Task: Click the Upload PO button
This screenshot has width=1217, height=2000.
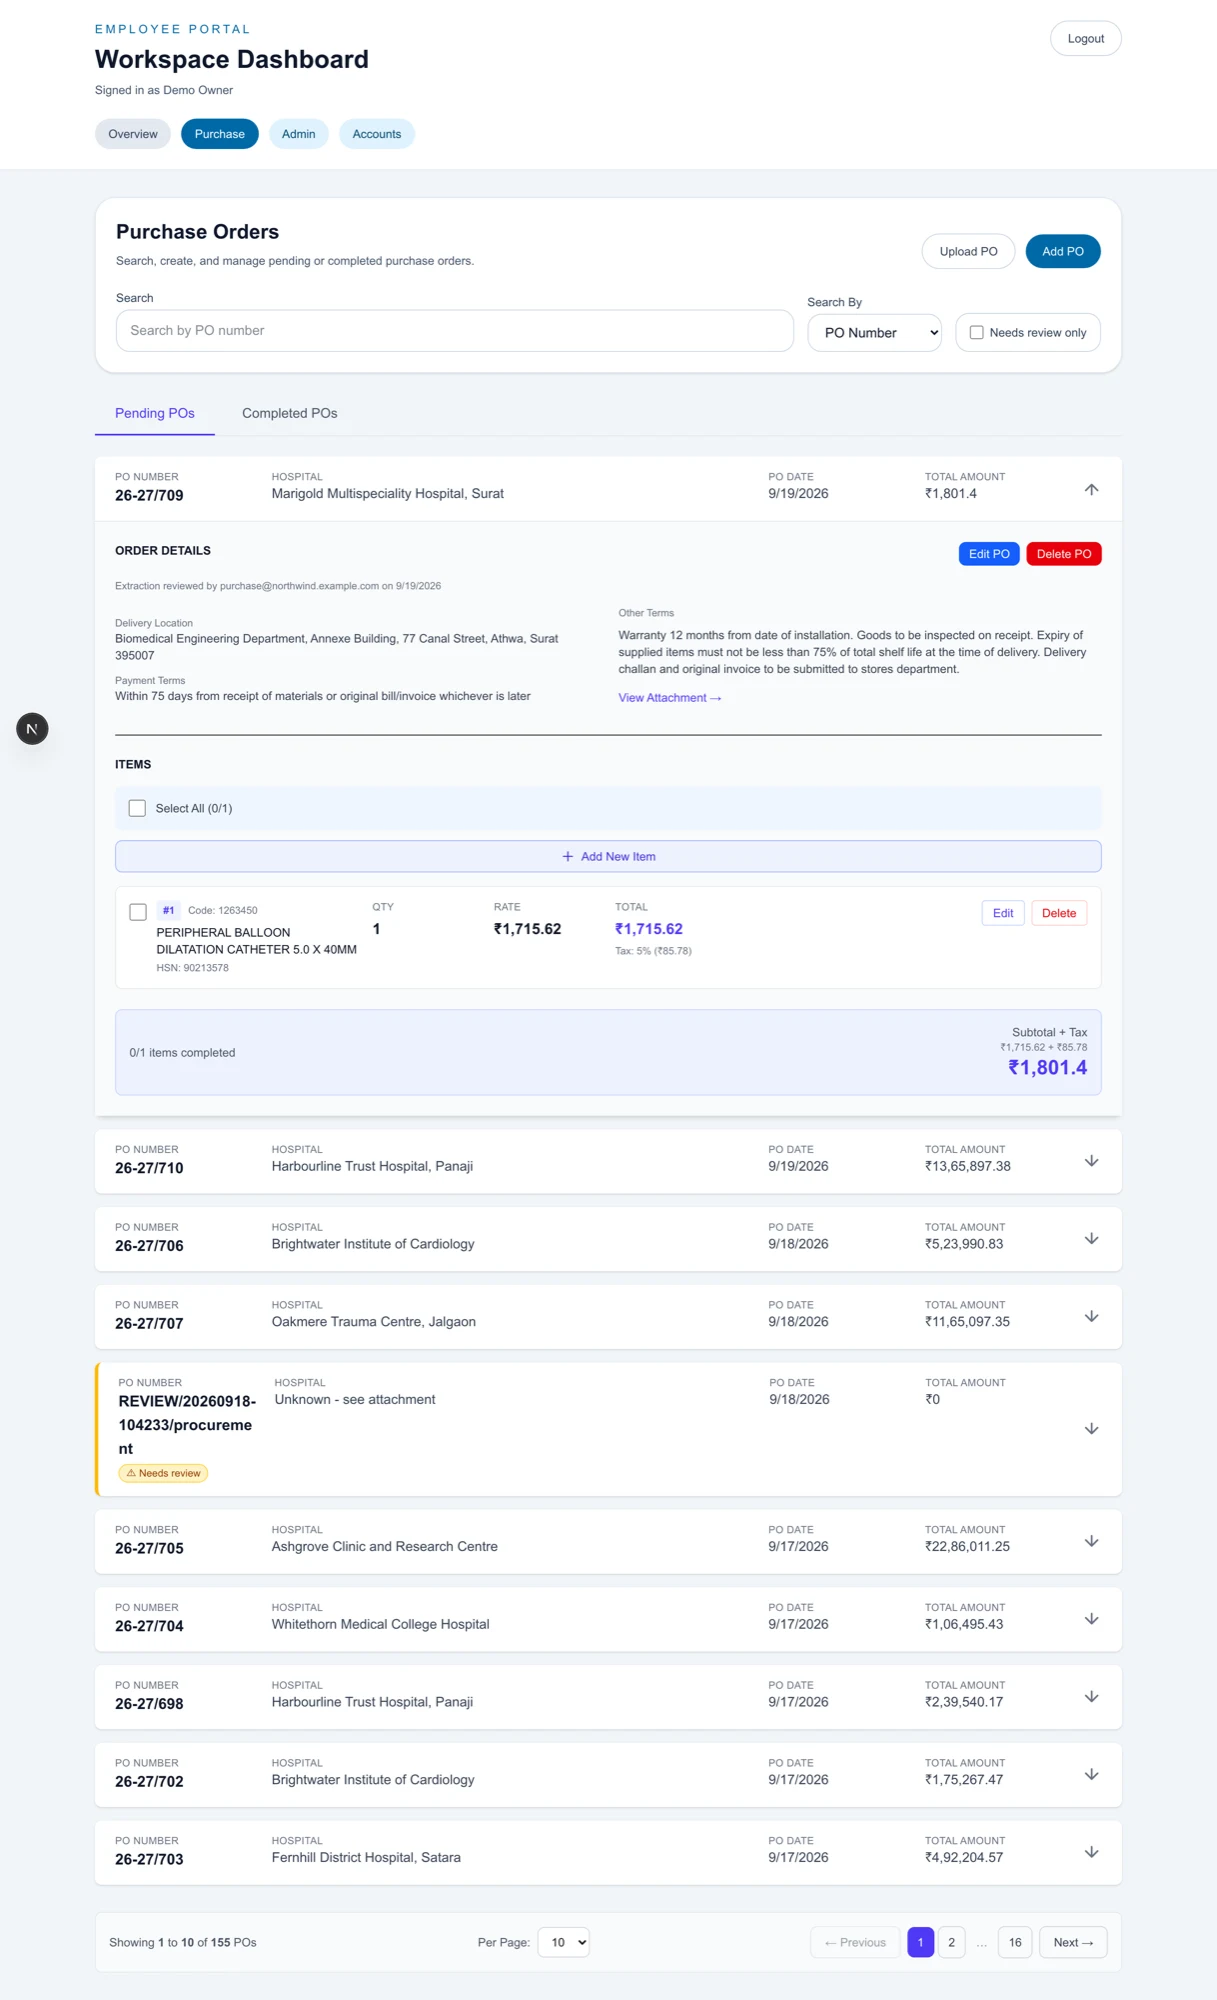Action: (968, 251)
